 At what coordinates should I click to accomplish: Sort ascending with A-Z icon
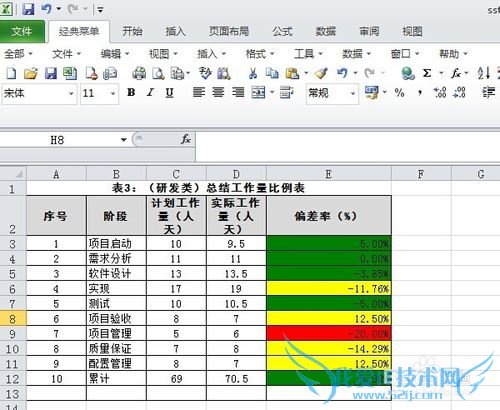click(x=483, y=73)
